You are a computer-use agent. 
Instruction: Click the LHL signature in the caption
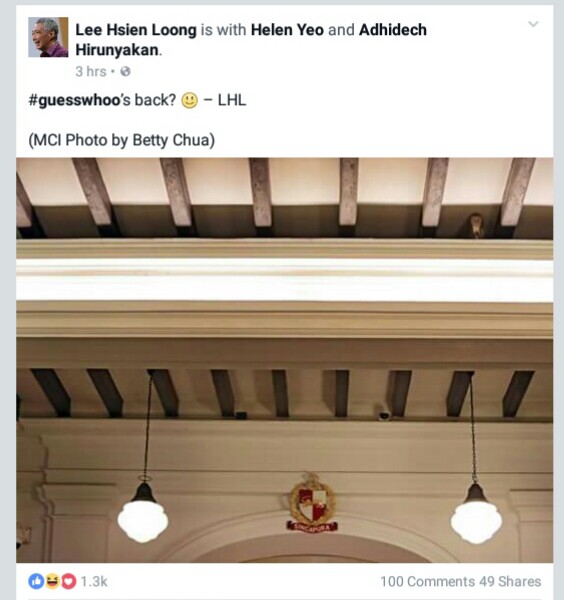click(232, 100)
